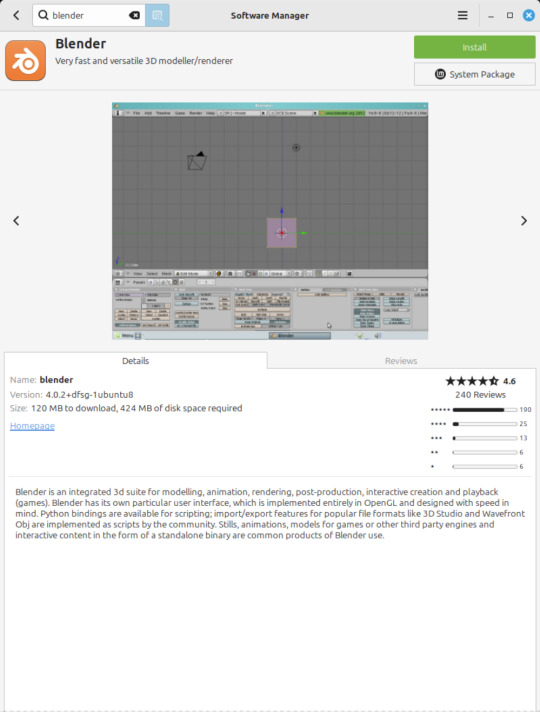Open the Homepage link
The image size is (540, 712).
(32, 426)
